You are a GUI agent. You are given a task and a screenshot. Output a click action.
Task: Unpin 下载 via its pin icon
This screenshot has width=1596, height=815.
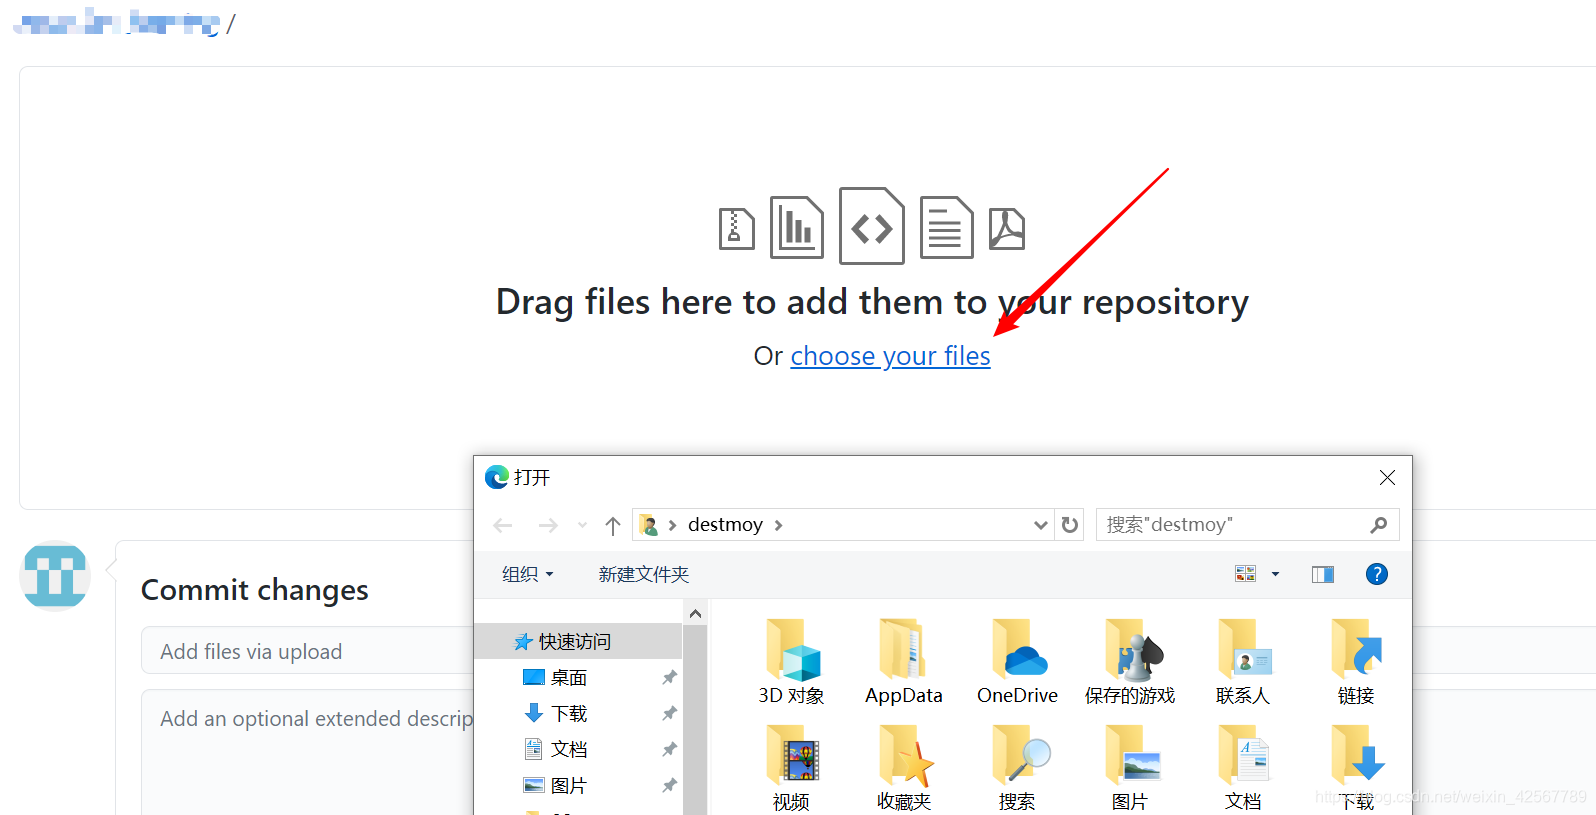[669, 713]
